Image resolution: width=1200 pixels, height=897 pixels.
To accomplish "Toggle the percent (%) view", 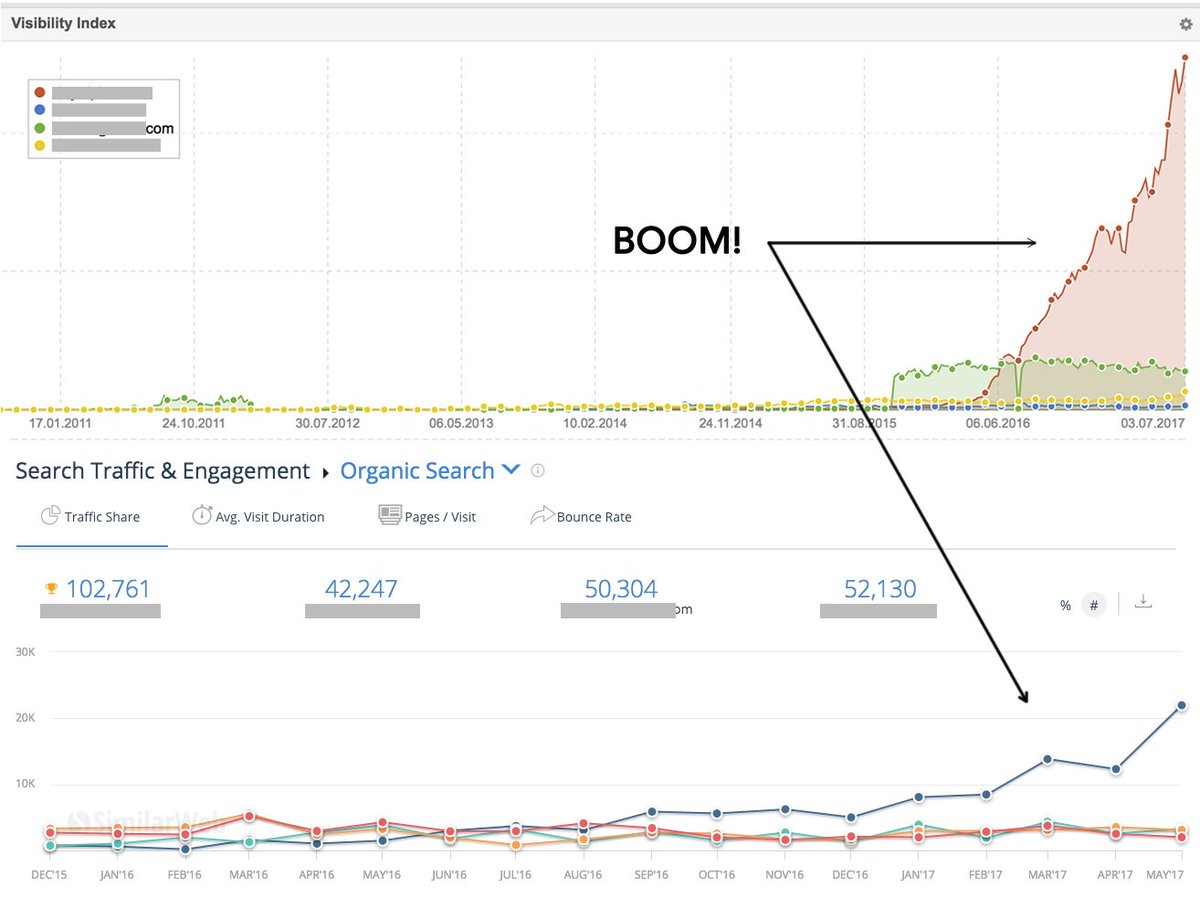I will coord(1066,605).
